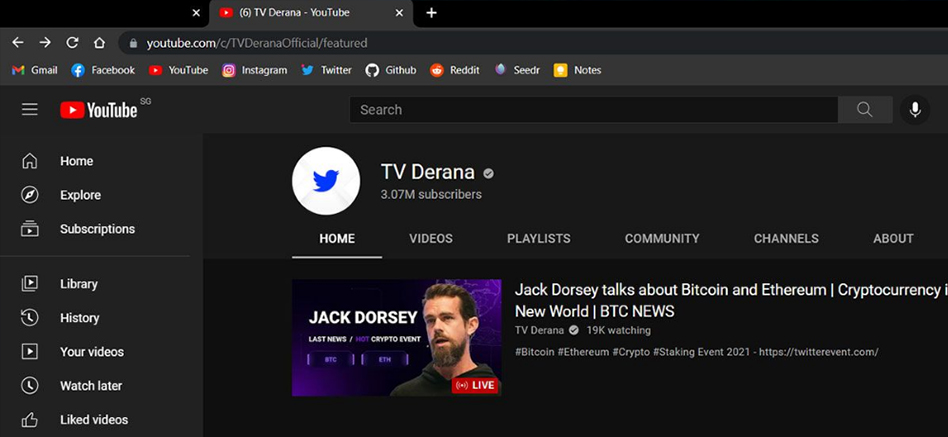Switch to the VIDEOS tab
The width and height of the screenshot is (948, 437).
tap(430, 239)
